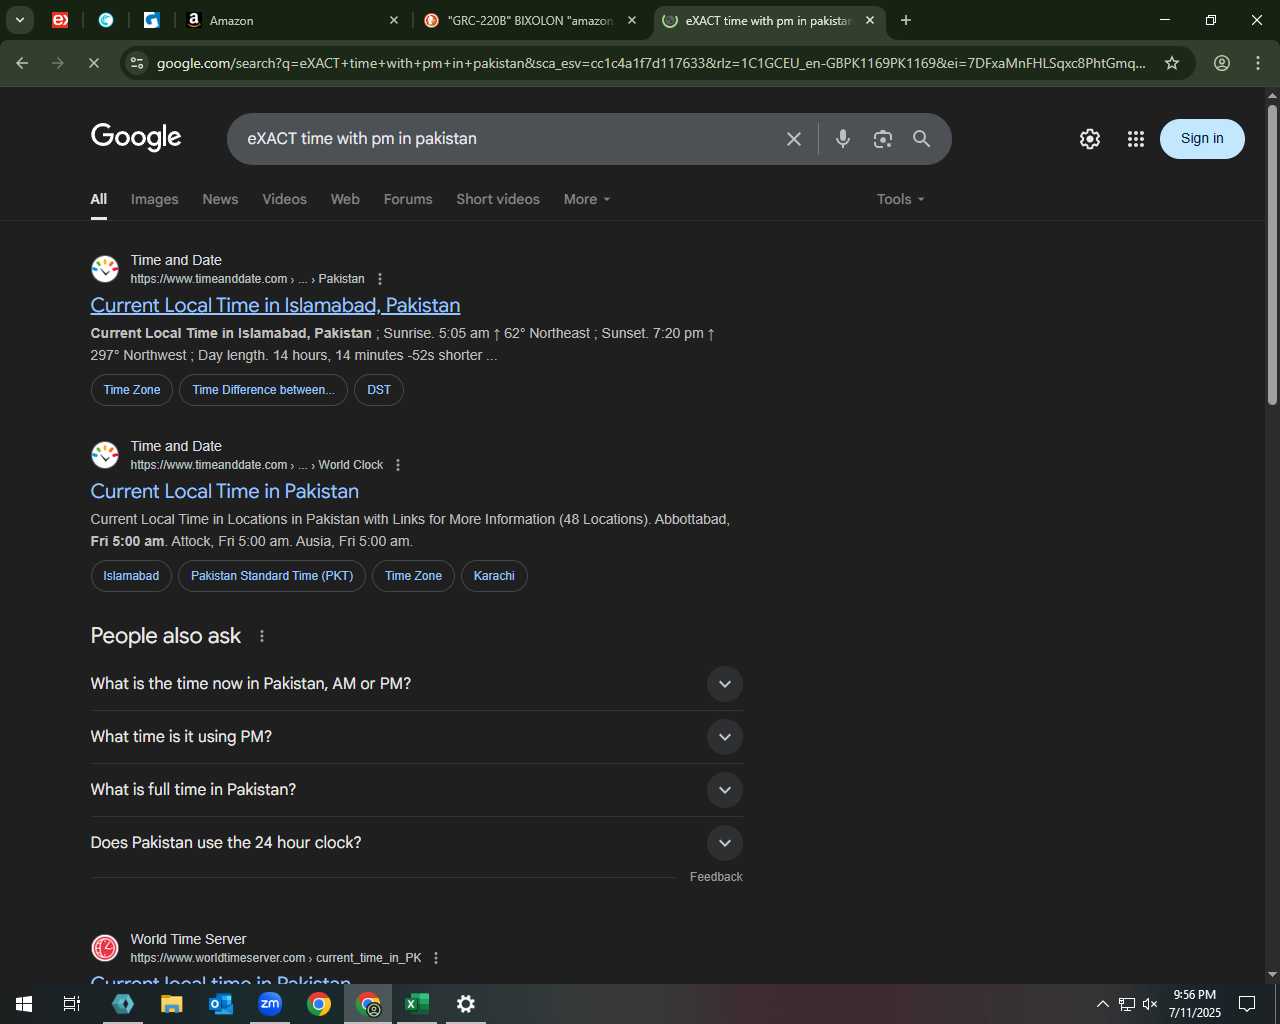Open the Google apps grid icon
The width and height of the screenshot is (1280, 1024).
coord(1136,139)
